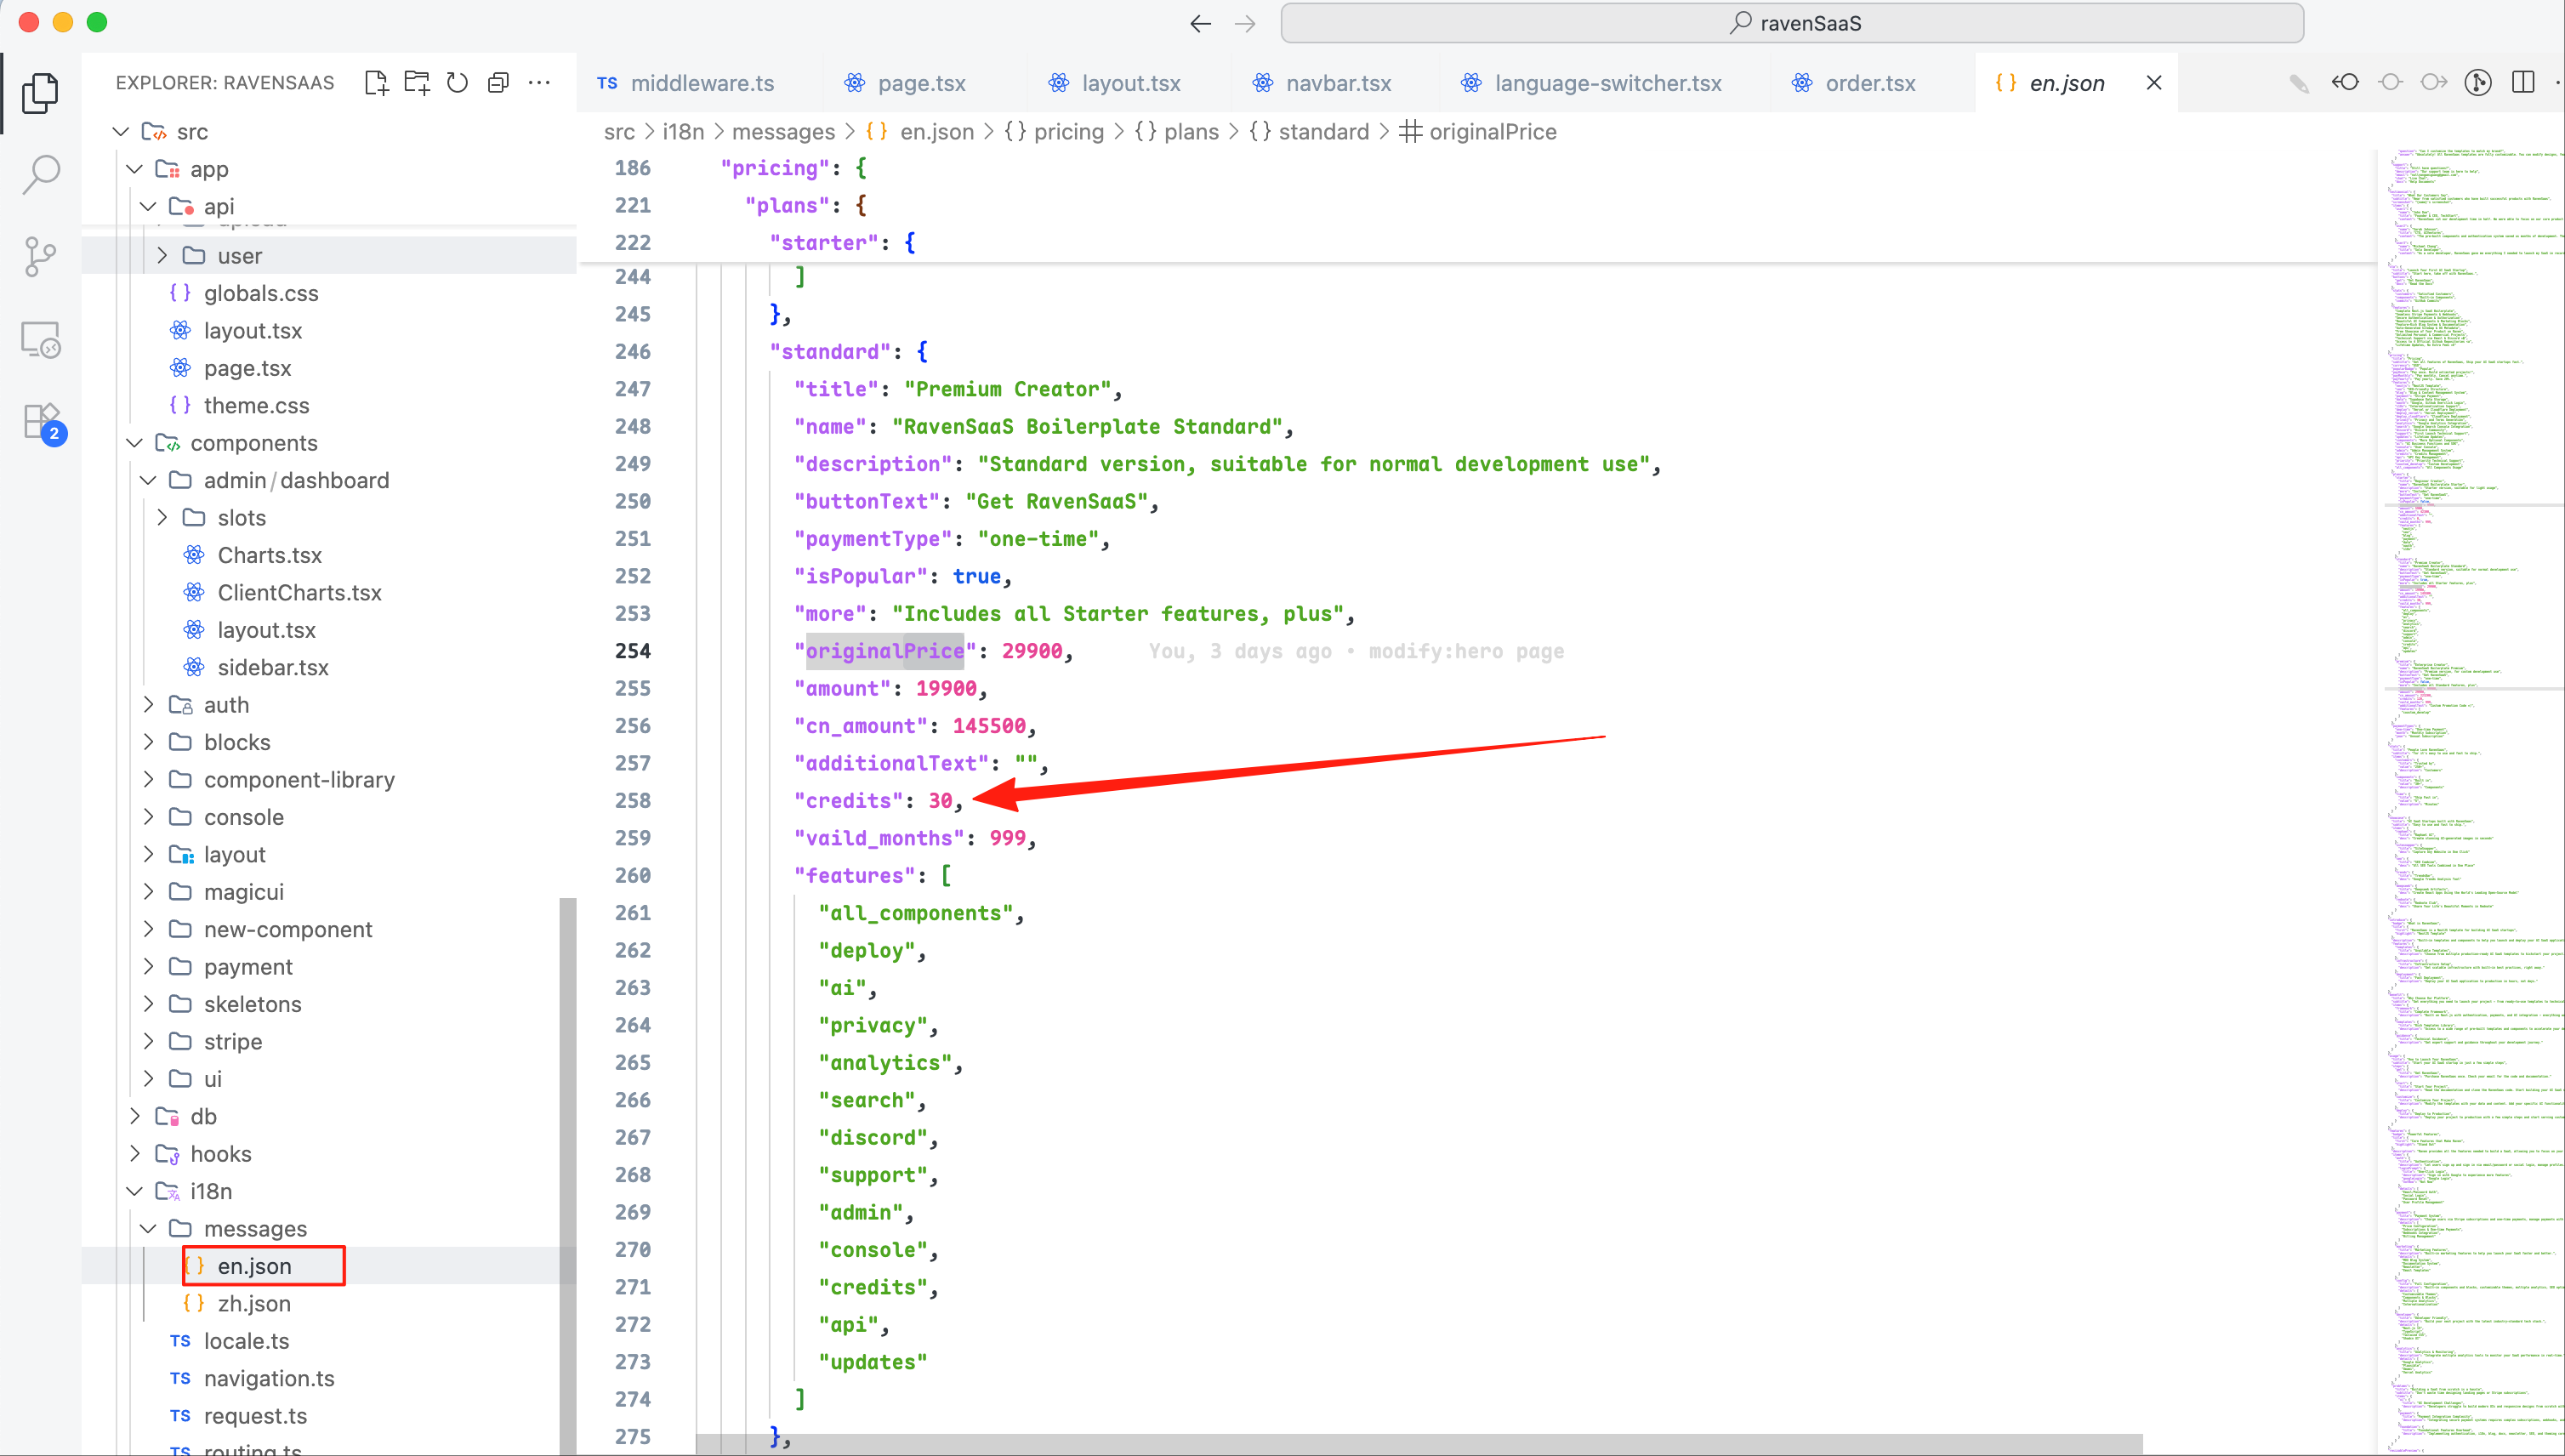
Task: Collapse the components folder
Action: (x=135, y=443)
